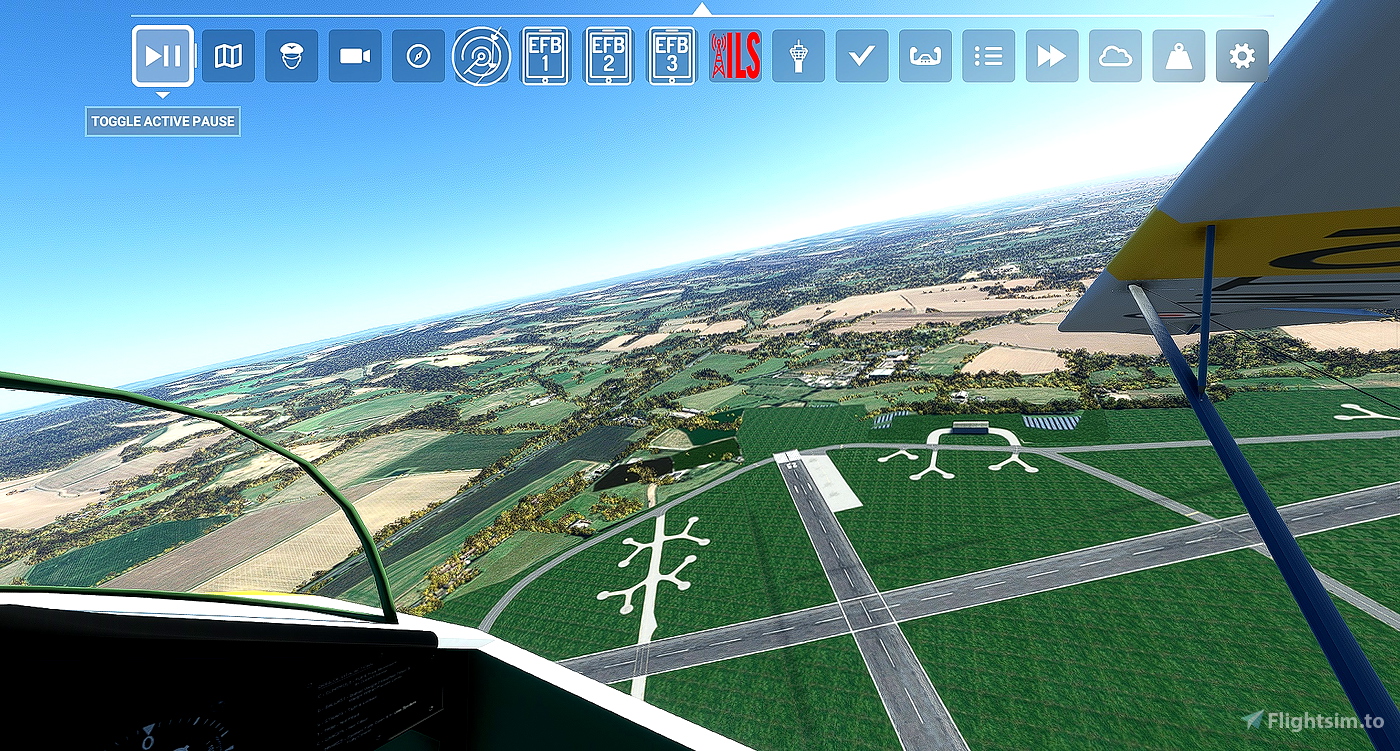This screenshot has width=1400, height=751.
Task: Select the sim rate fast-forward icon
Action: [1052, 56]
